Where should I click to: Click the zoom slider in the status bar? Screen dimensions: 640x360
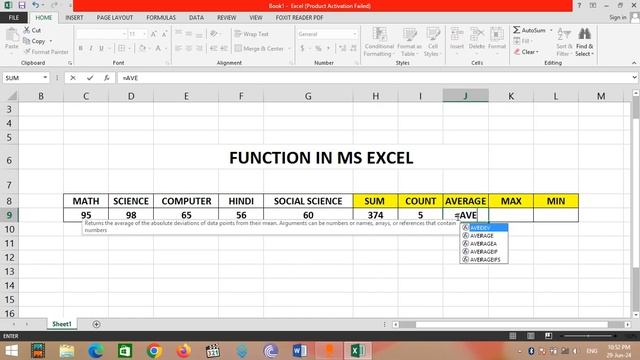click(588, 336)
